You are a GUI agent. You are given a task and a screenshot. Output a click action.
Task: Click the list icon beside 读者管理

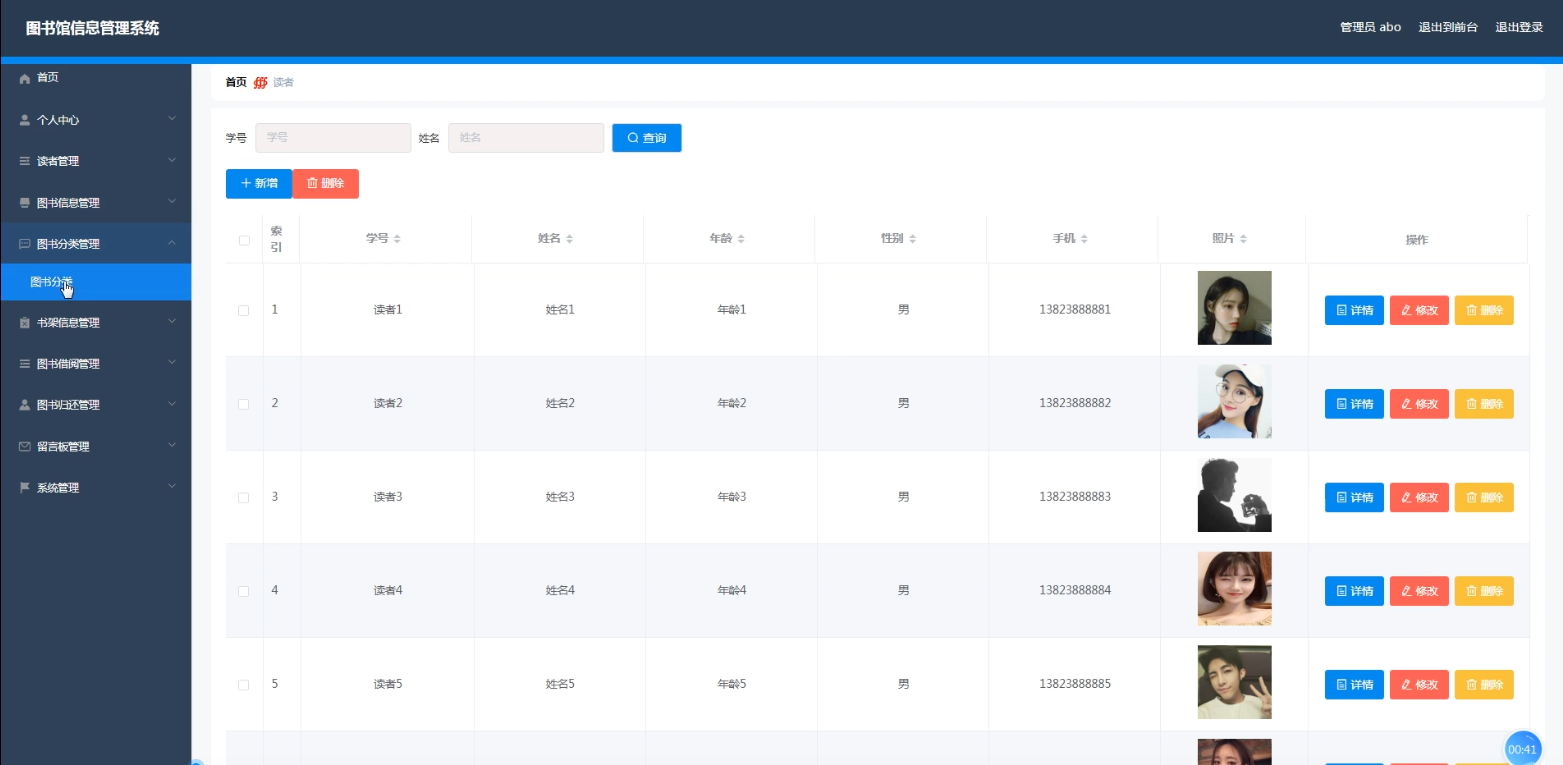(x=25, y=161)
